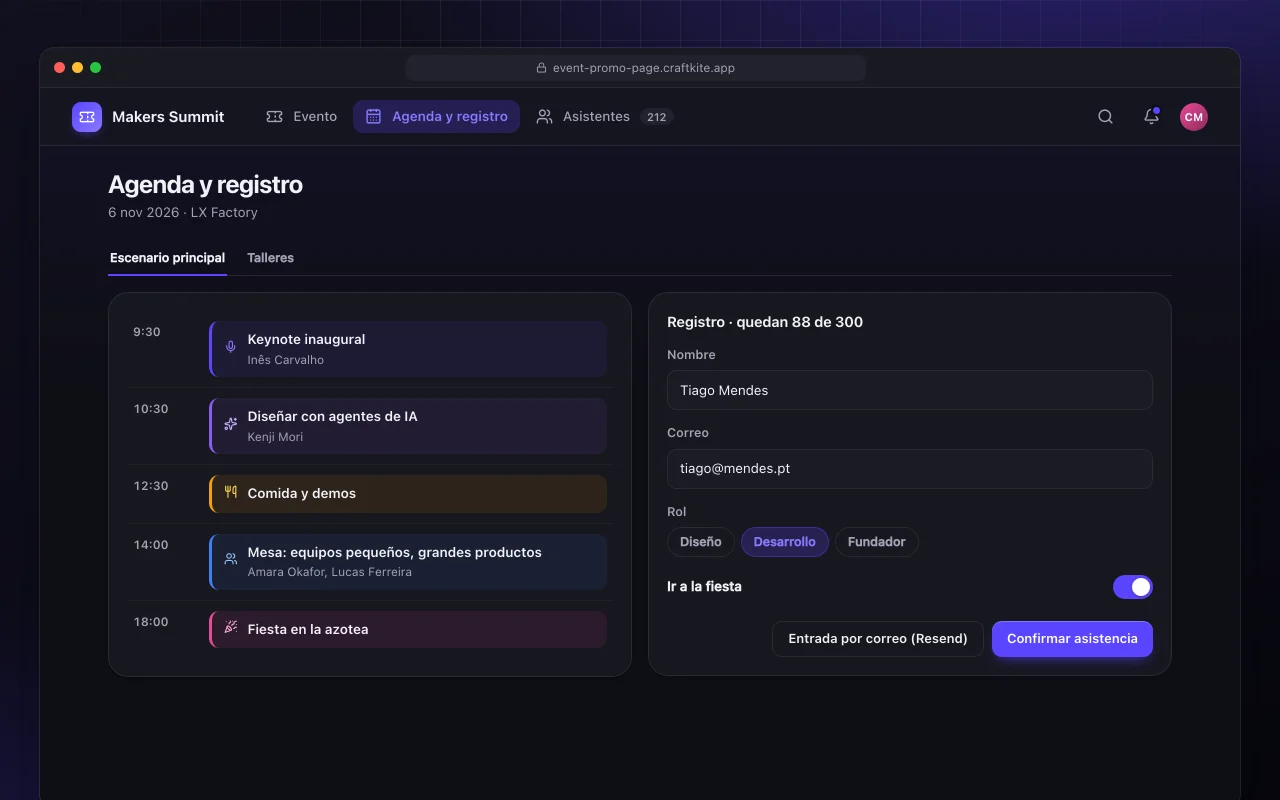Viewport: 1280px width, 800px height.
Task: Click the Confirmar asistencia button
Action: [1072, 639]
